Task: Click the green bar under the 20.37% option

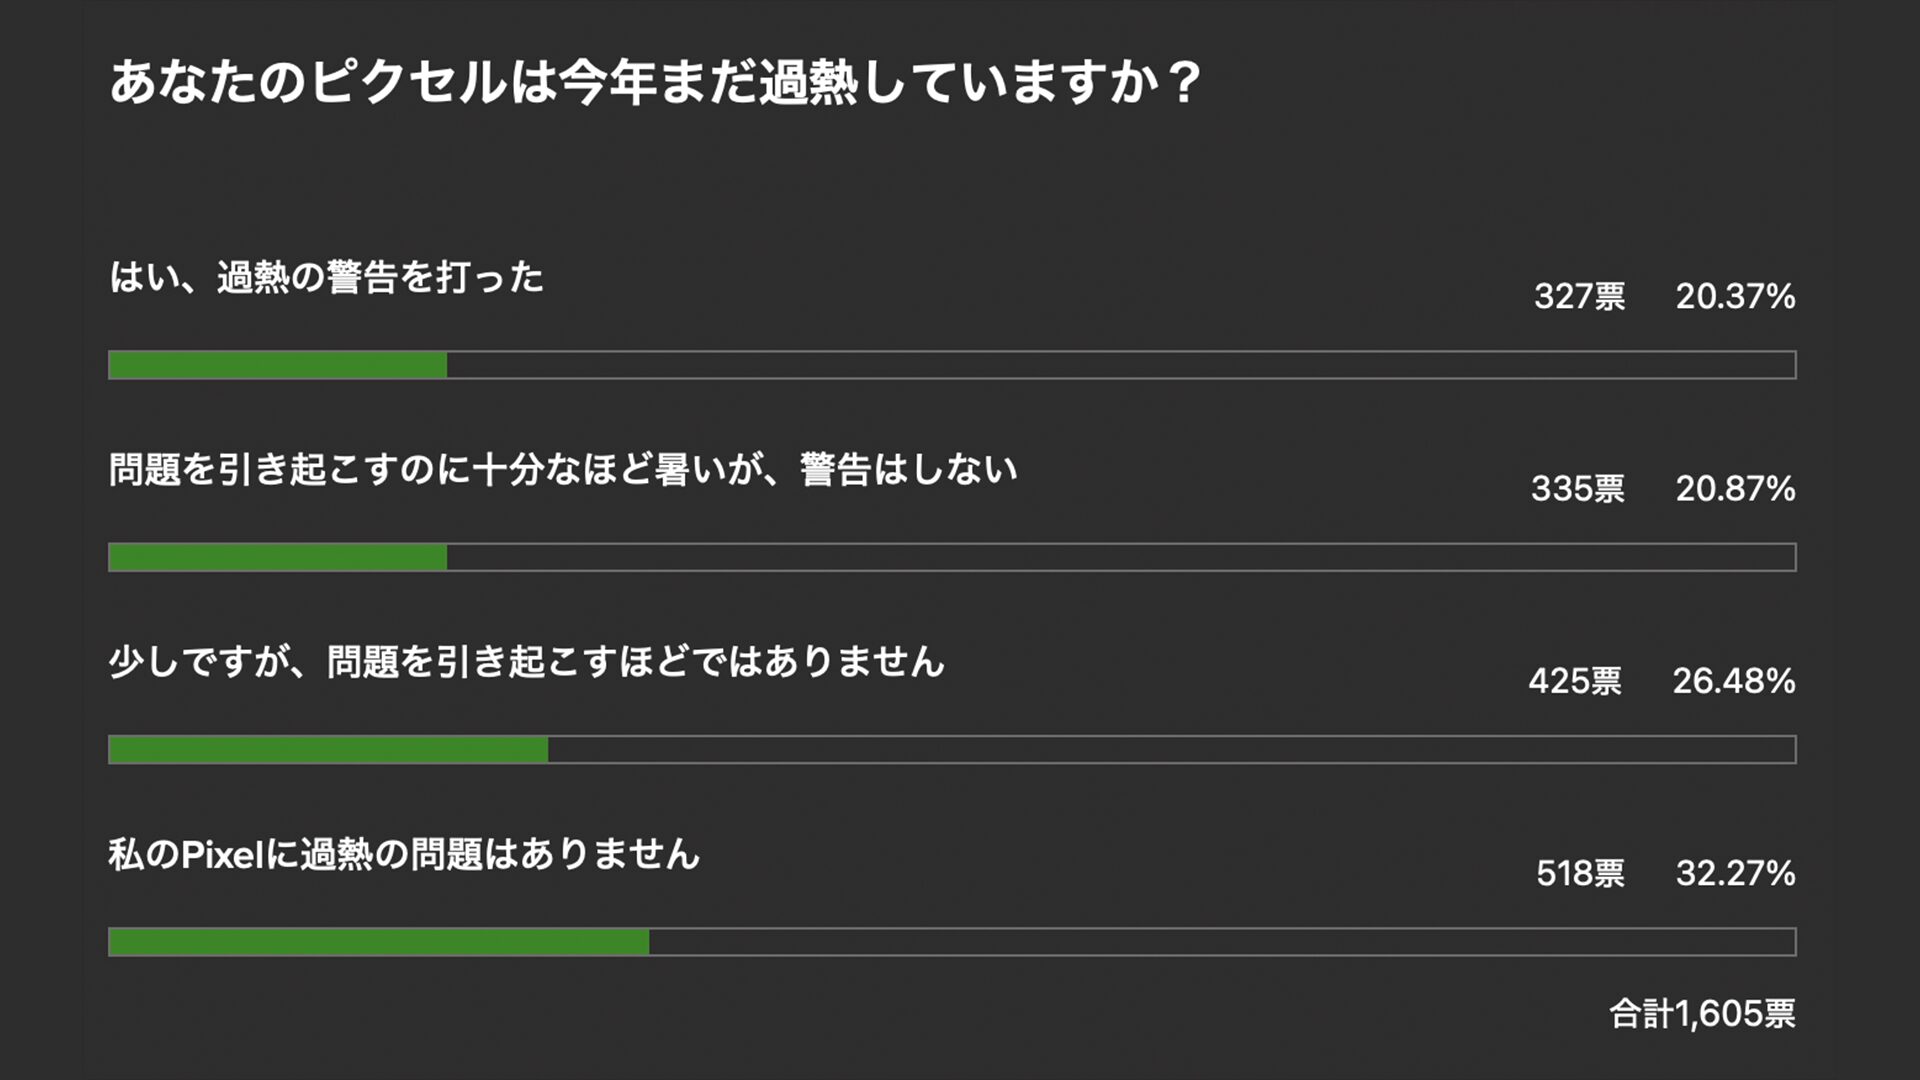Action: [x=278, y=365]
